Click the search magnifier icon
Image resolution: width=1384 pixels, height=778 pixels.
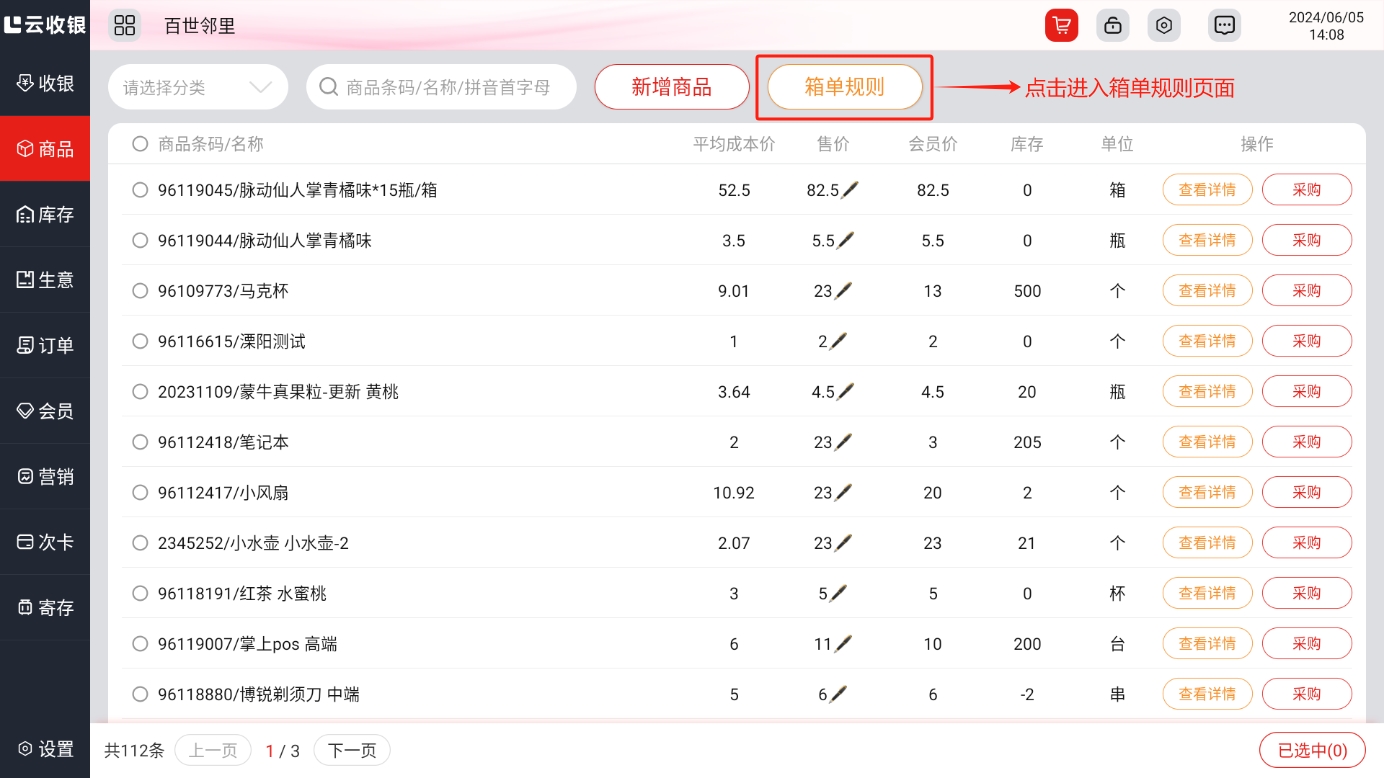[x=328, y=87]
